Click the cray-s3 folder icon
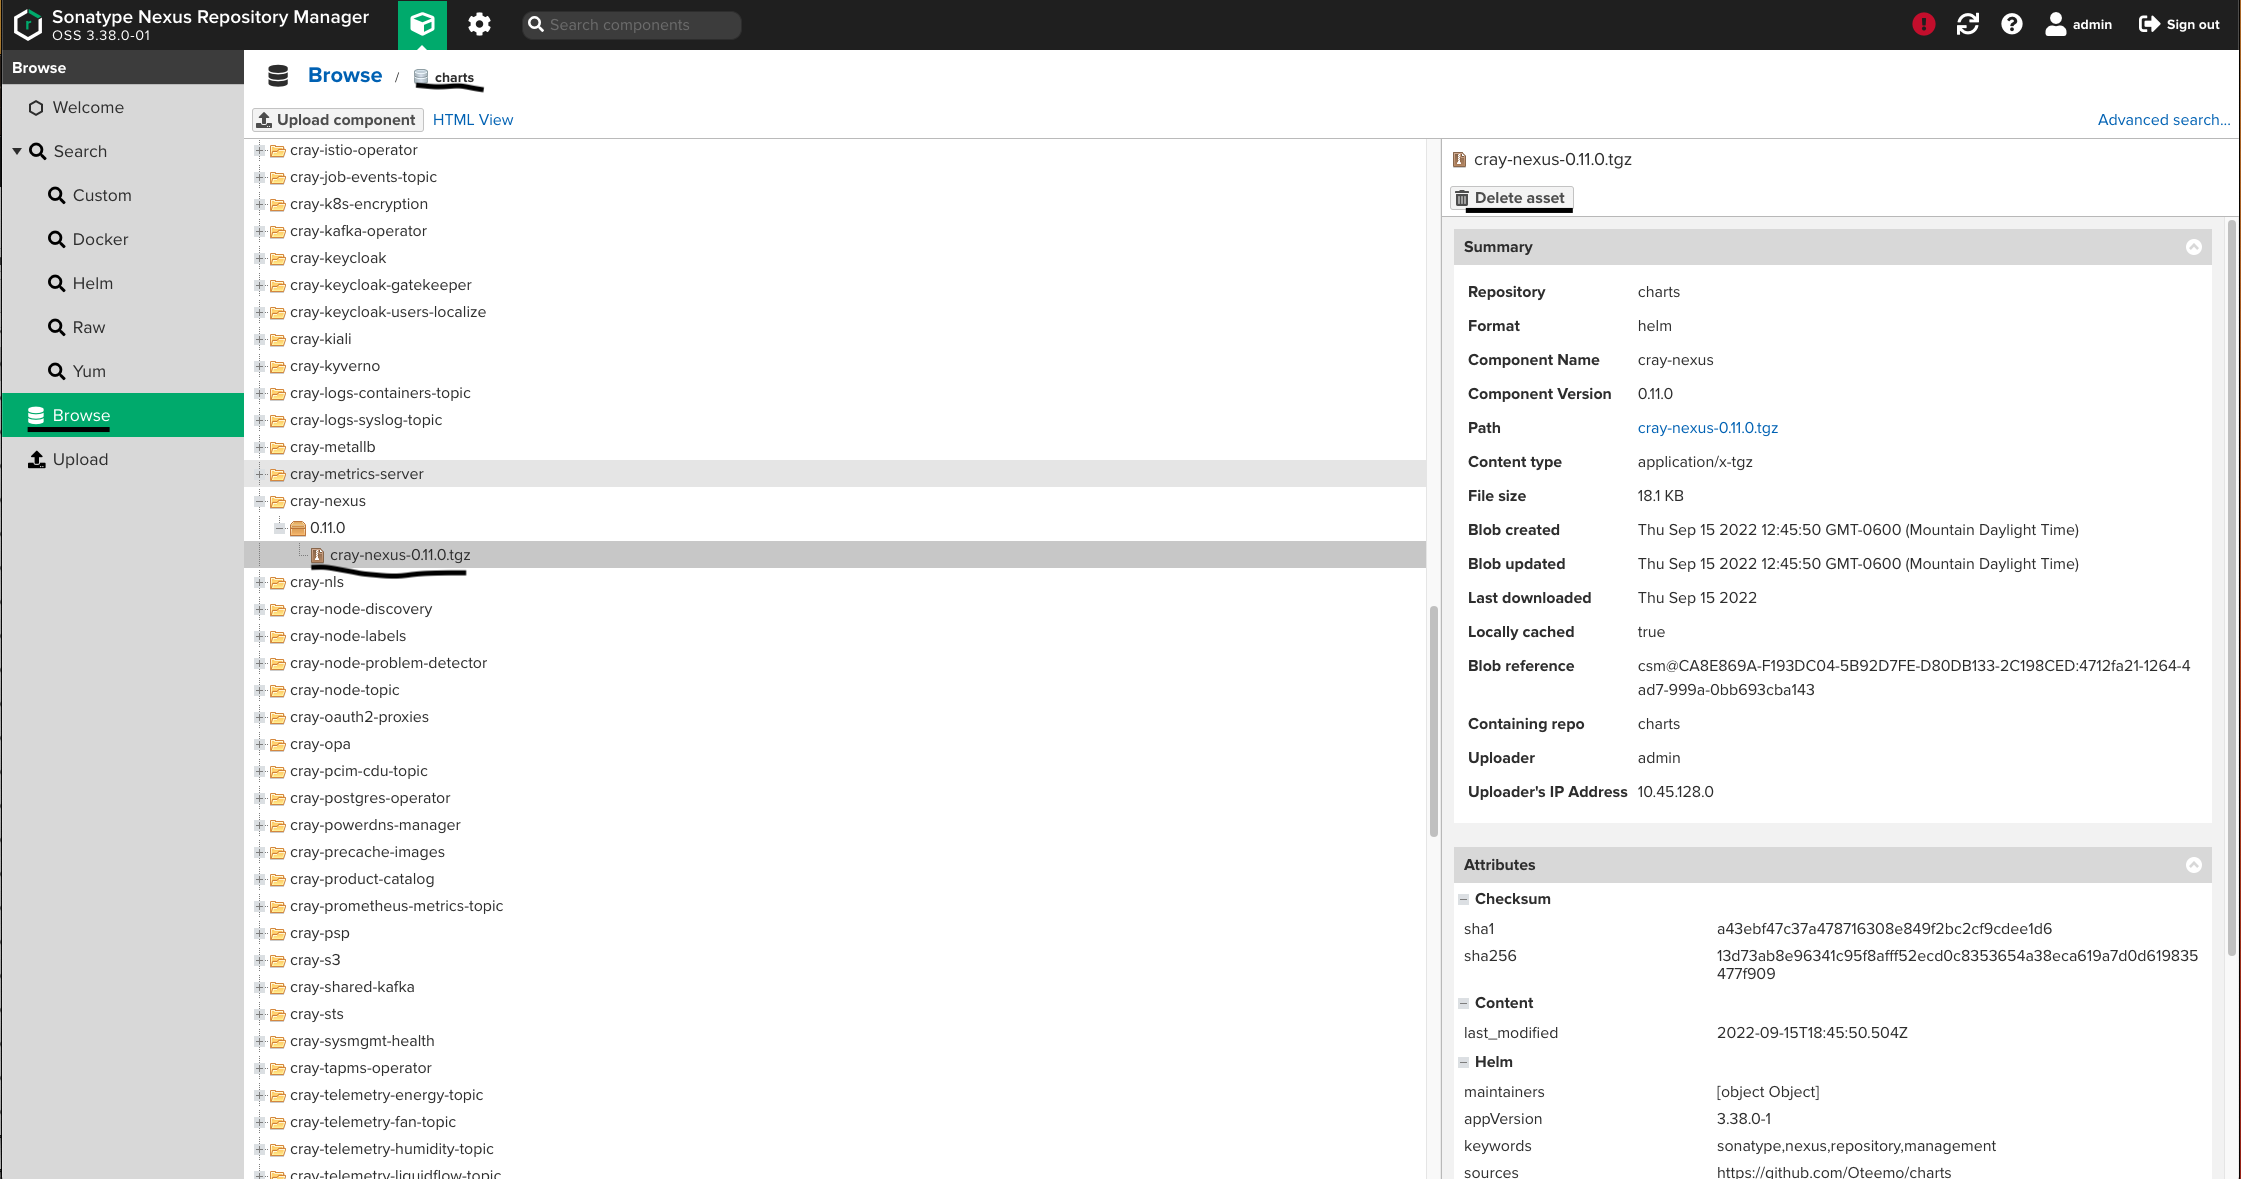 tap(278, 960)
